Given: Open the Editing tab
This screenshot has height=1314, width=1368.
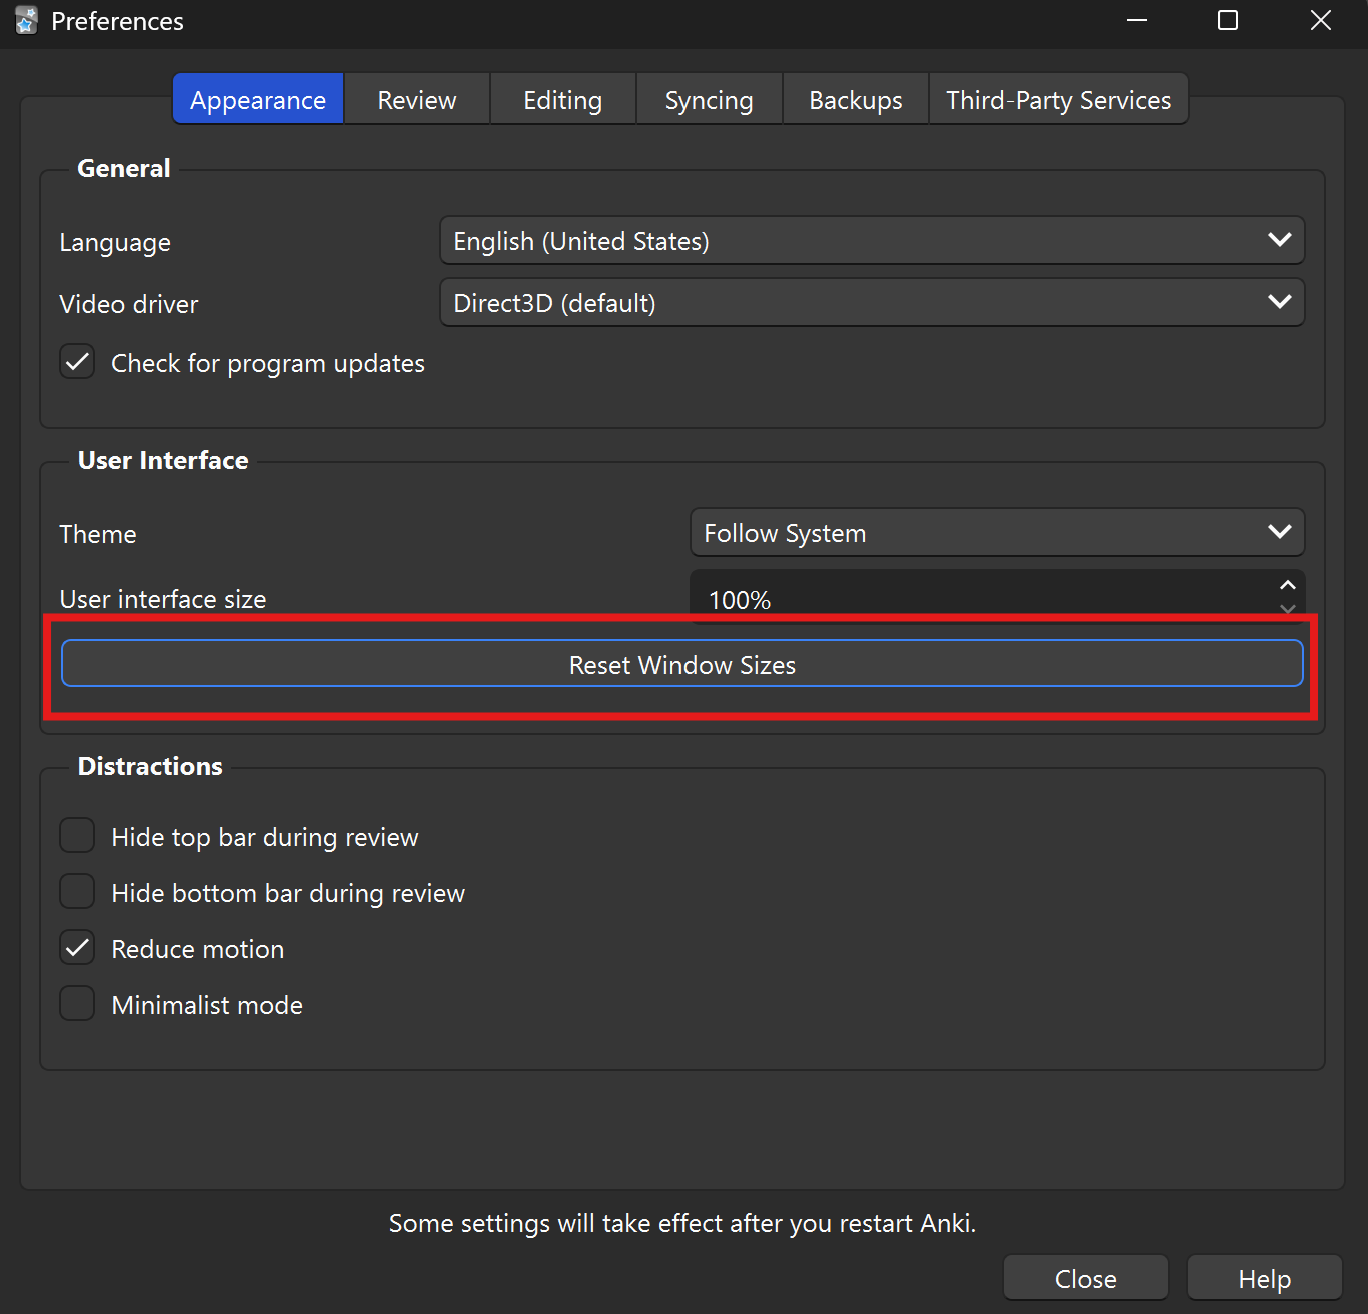Looking at the screenshot, I should click(562, 100).
